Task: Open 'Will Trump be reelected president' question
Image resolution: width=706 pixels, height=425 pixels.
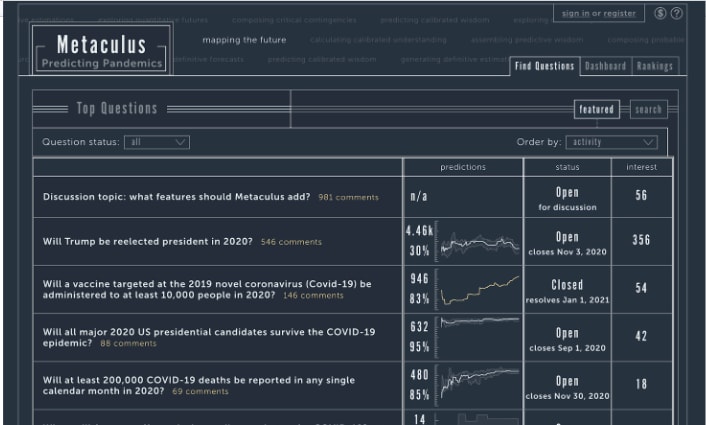Action: (x=148, y=242)
